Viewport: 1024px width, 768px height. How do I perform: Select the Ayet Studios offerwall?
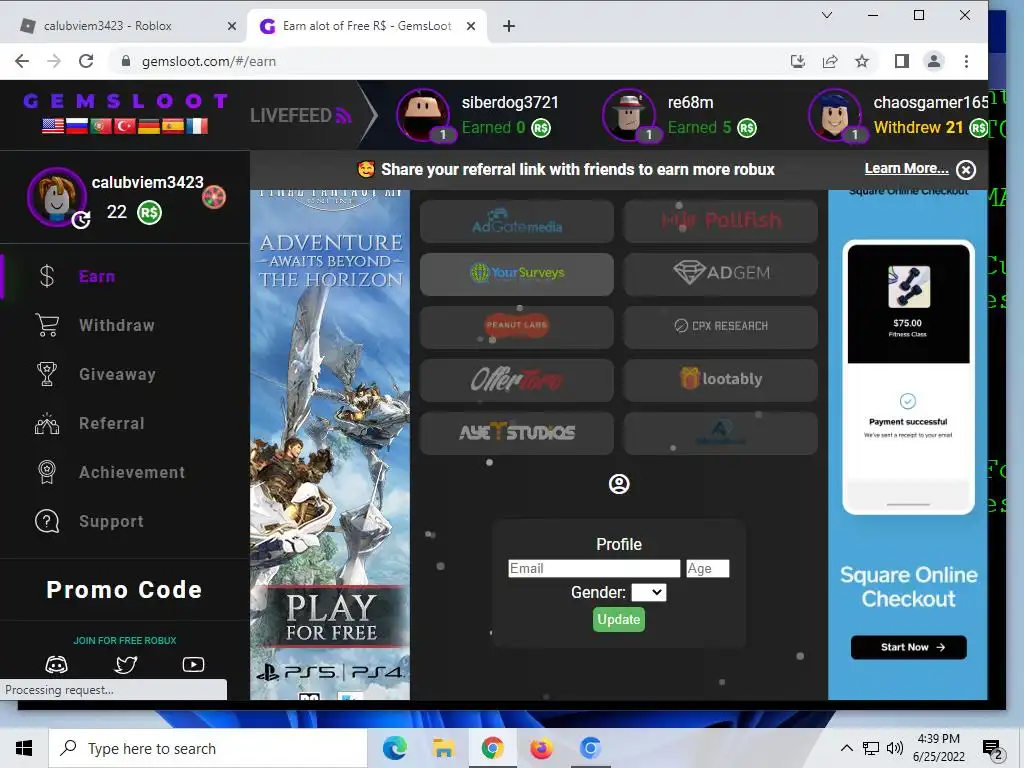(x=517, y=432)
